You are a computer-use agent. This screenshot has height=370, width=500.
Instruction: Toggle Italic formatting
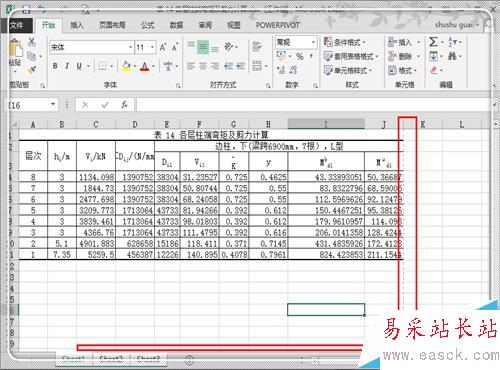point(67,66)
